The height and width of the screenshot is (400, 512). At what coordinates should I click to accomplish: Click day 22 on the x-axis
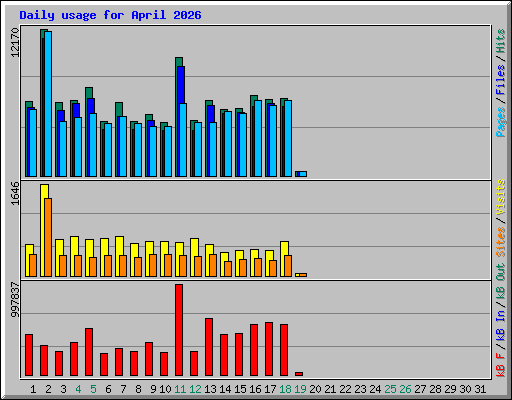pos(345,389)
